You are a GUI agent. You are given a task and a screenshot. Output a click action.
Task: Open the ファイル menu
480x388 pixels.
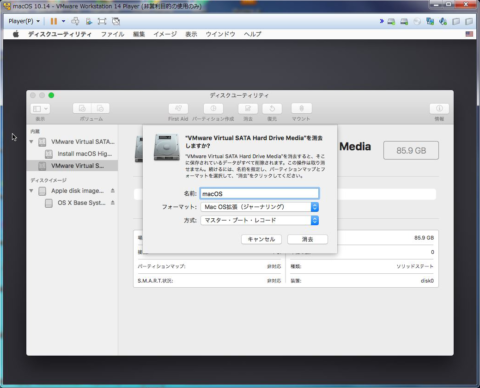(x=113, y=34)
